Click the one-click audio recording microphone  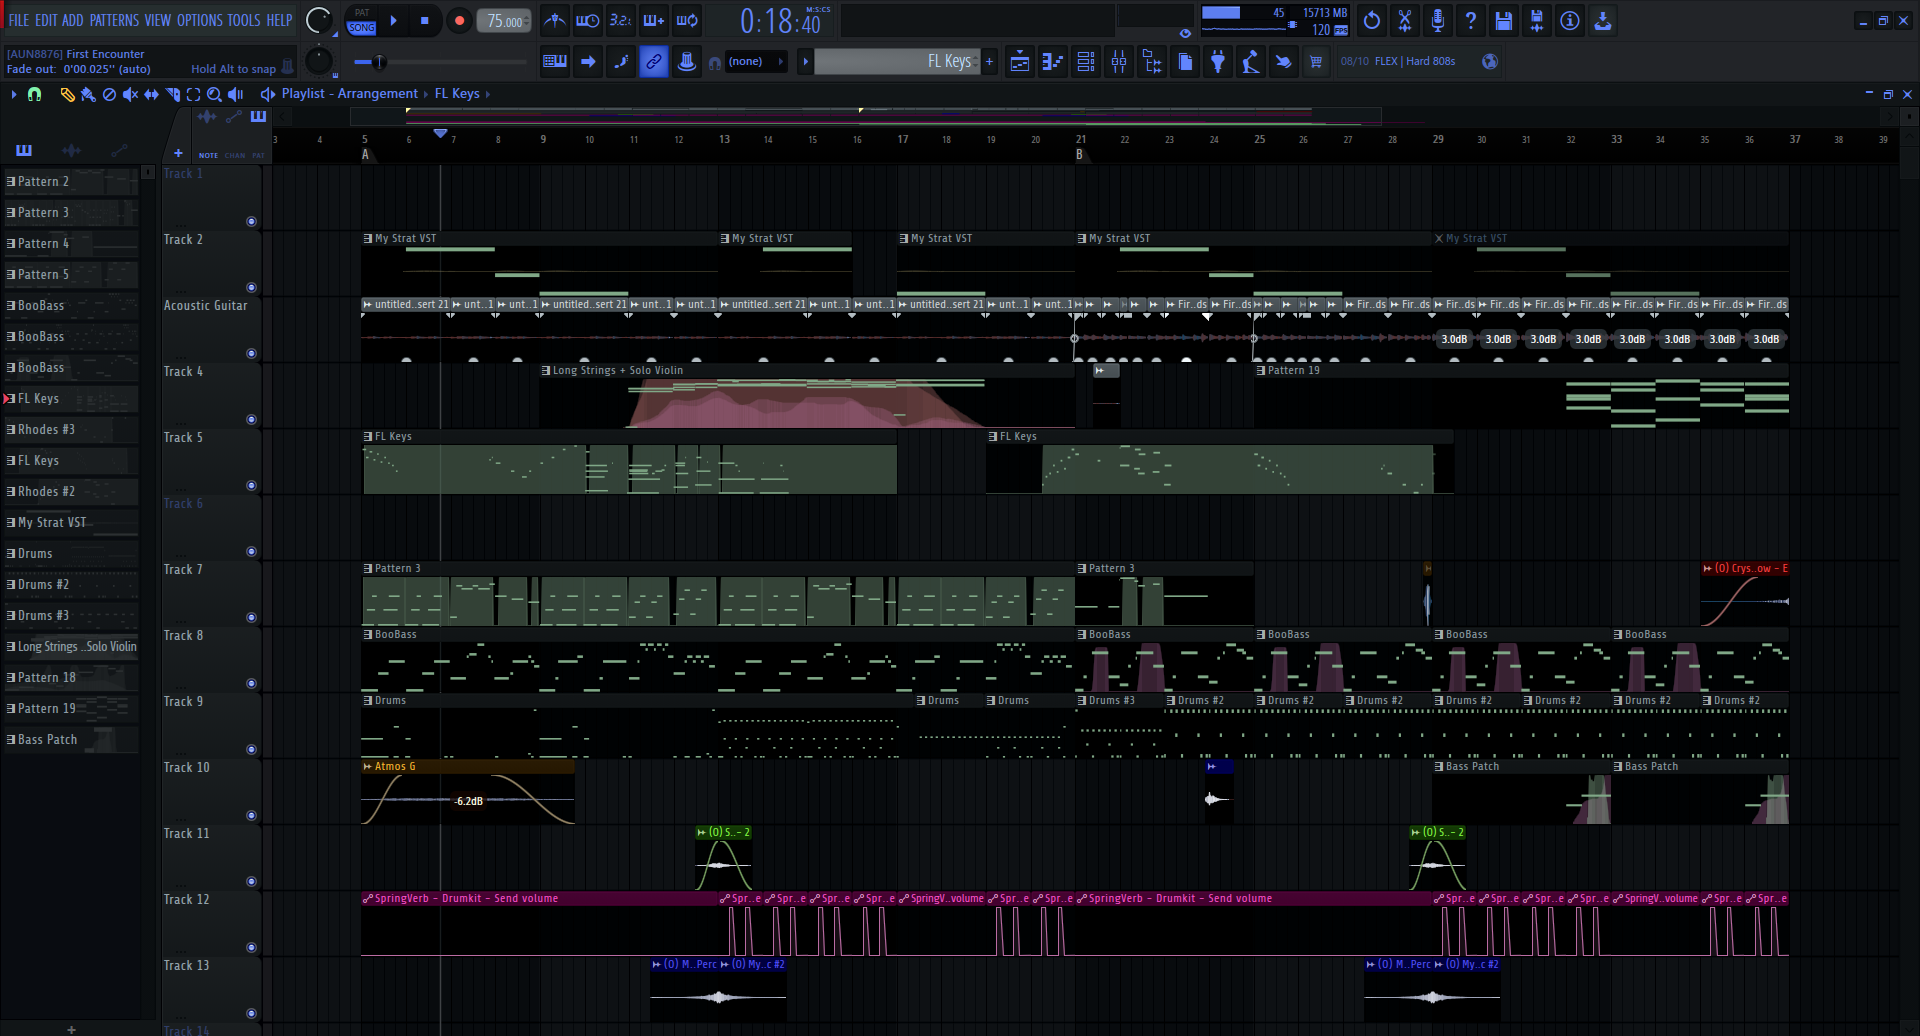1438,20
